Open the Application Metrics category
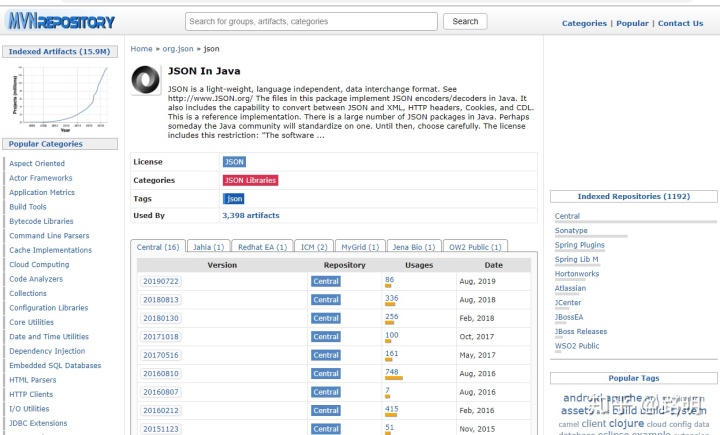720x435 pixels. click(x=42, y=192)
